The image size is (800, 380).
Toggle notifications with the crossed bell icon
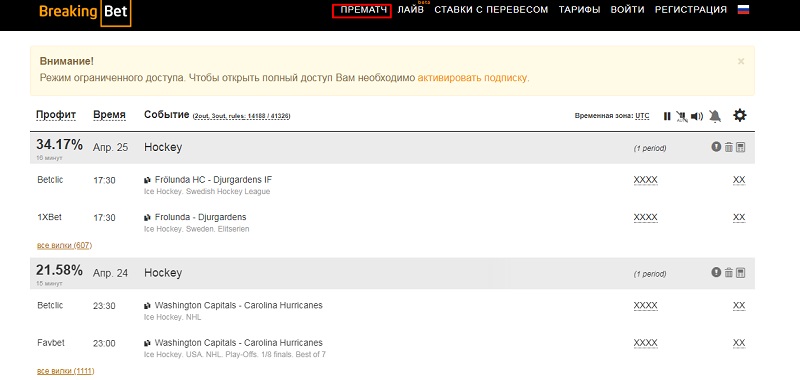[715, 116]
